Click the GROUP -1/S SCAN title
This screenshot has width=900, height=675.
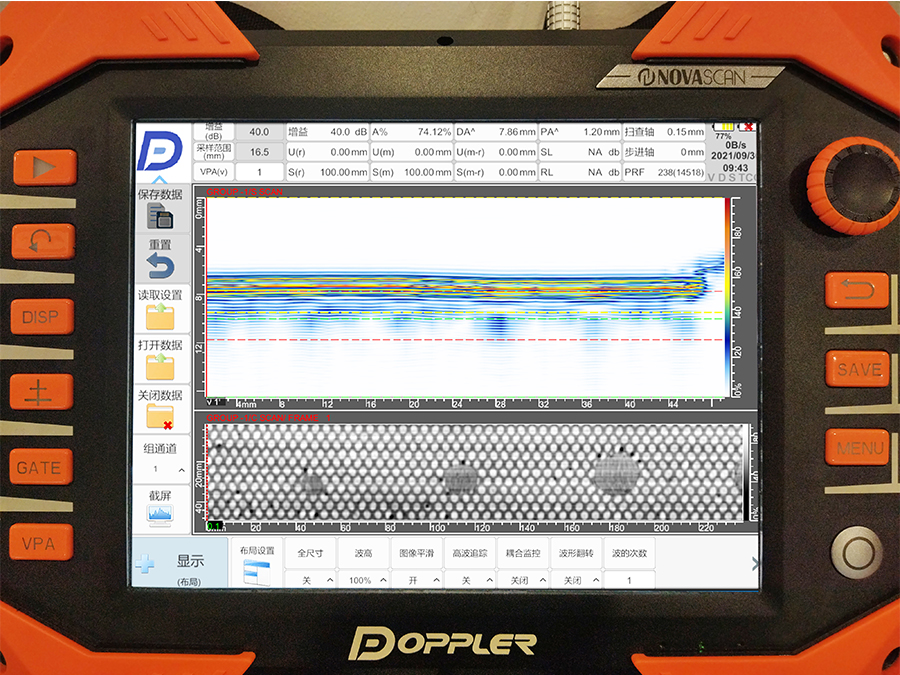[x=245, y=192]
